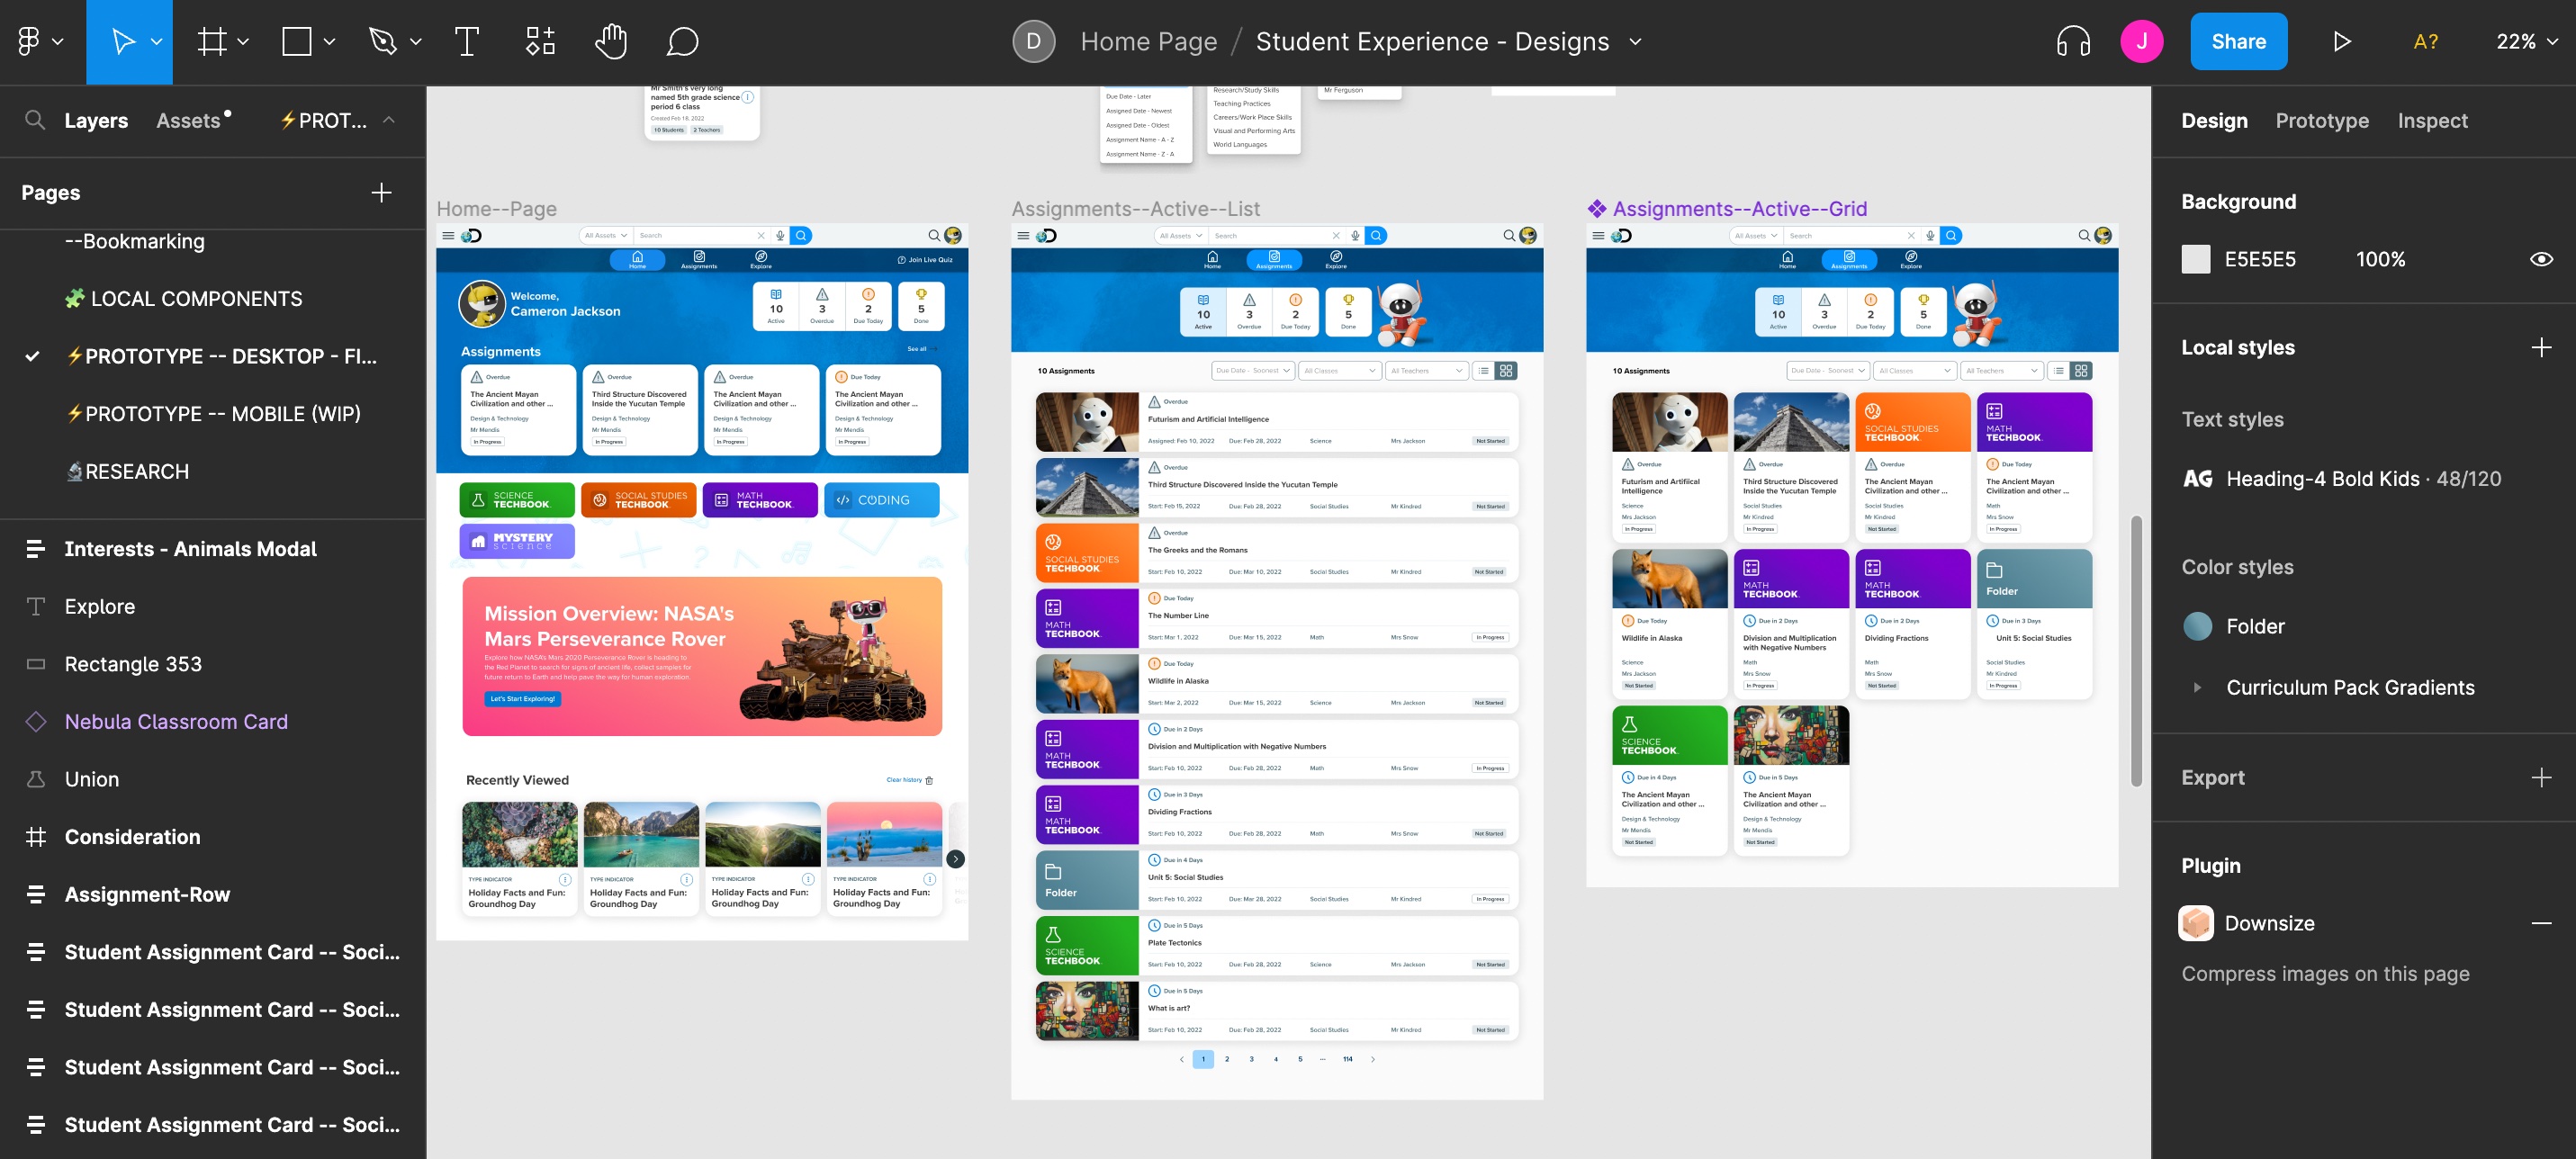Click the headphones audio icon
This screenshot has width=2576, height=1159.
tap(2073, 42)
